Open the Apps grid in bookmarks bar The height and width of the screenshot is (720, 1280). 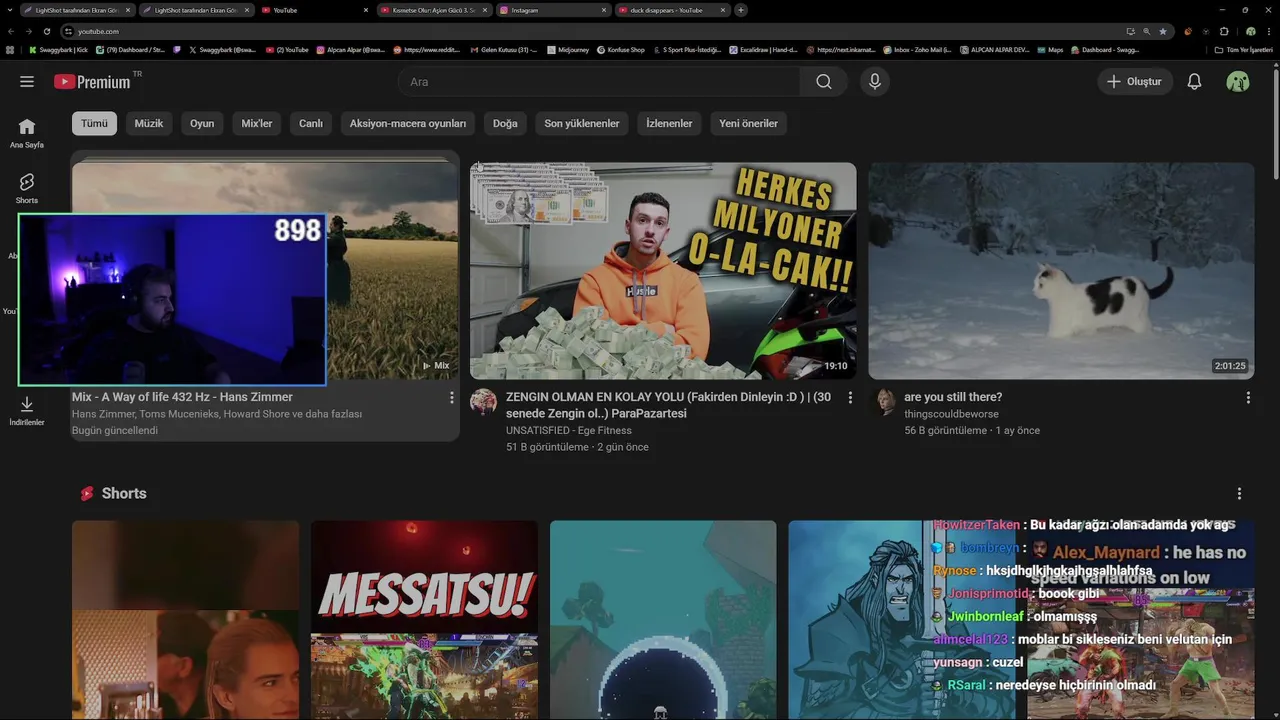(x=10, y=49)
